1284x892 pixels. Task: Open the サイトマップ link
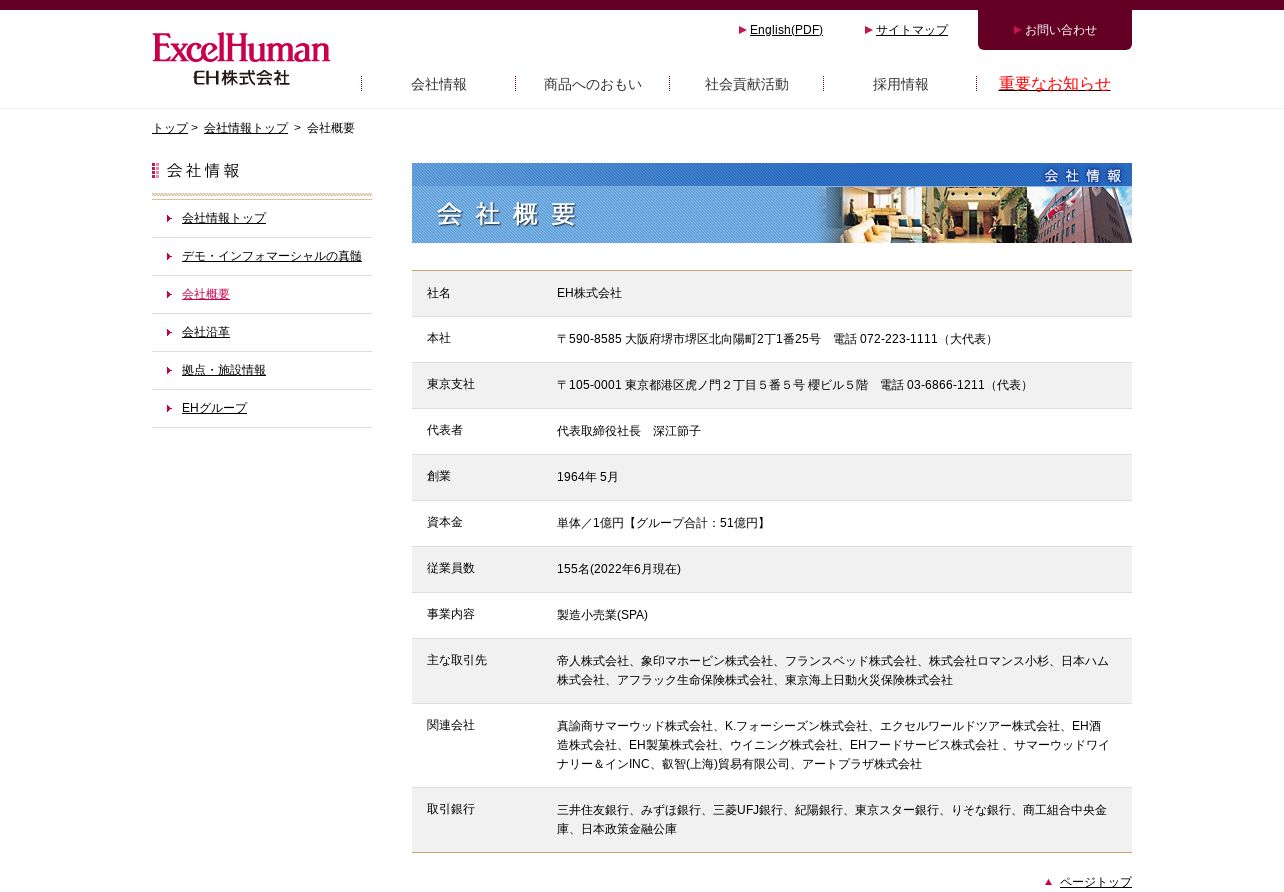[x=912, y=30]
